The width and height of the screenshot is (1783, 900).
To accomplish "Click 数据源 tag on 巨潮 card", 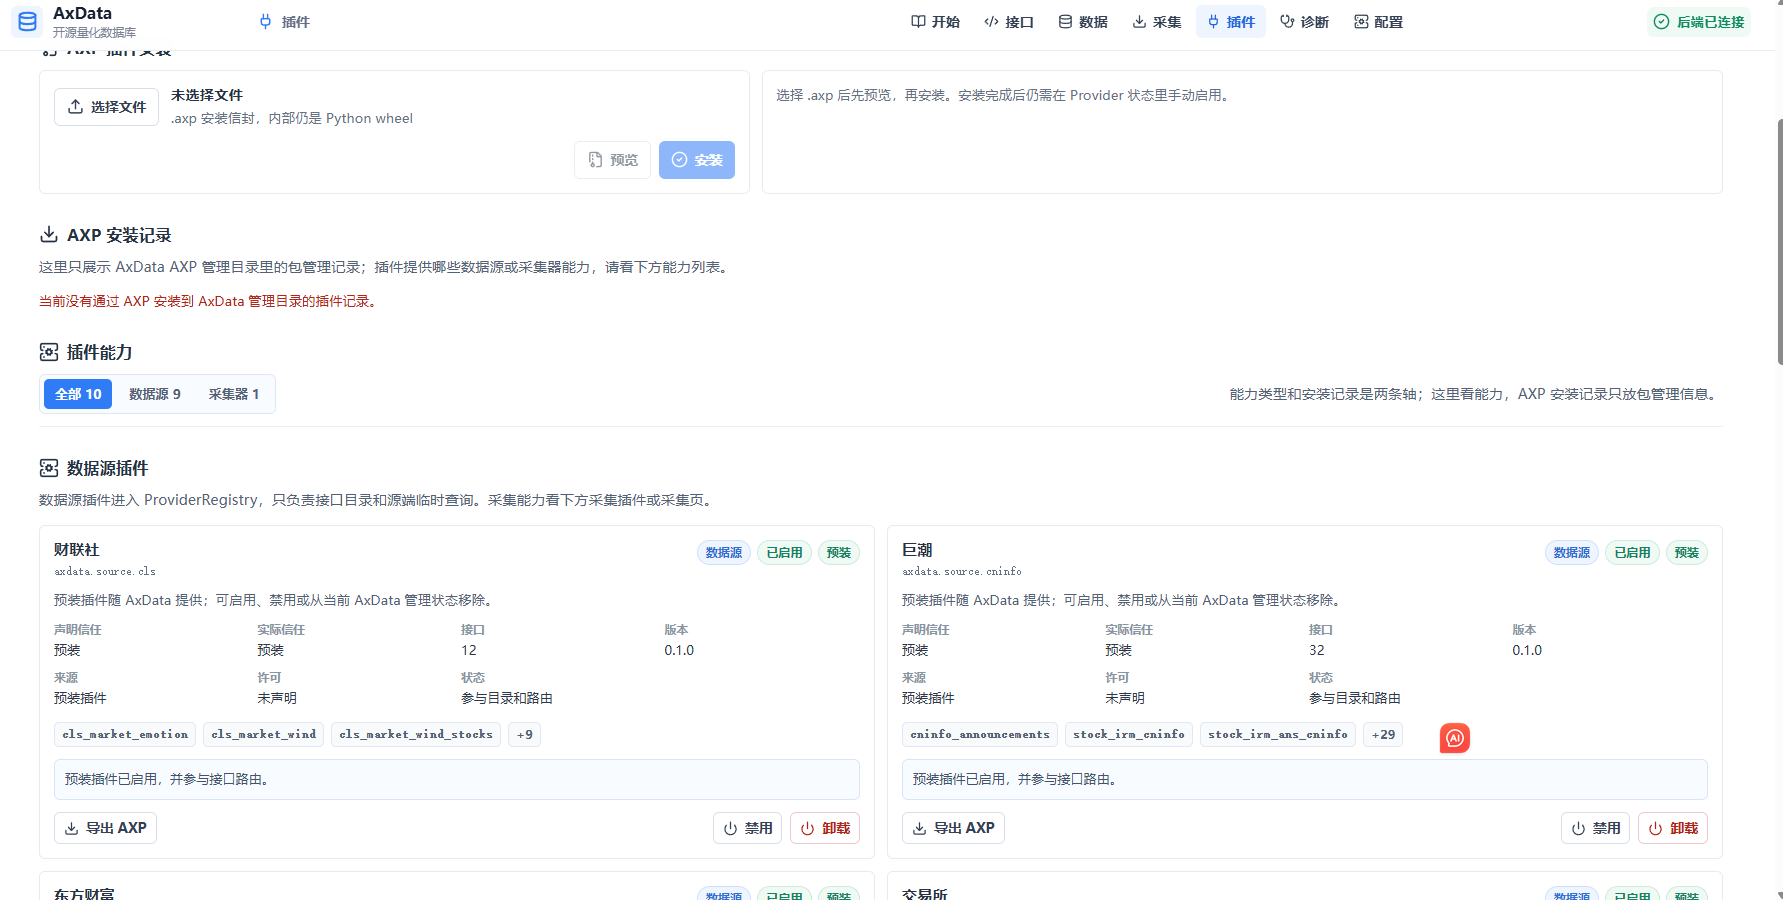I will click(x=1572, y=553).
